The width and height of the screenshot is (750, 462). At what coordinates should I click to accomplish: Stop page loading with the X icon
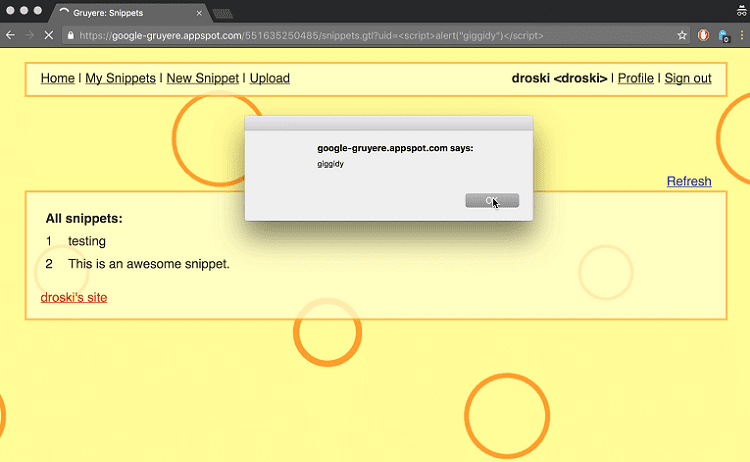[x=49, y=35]
